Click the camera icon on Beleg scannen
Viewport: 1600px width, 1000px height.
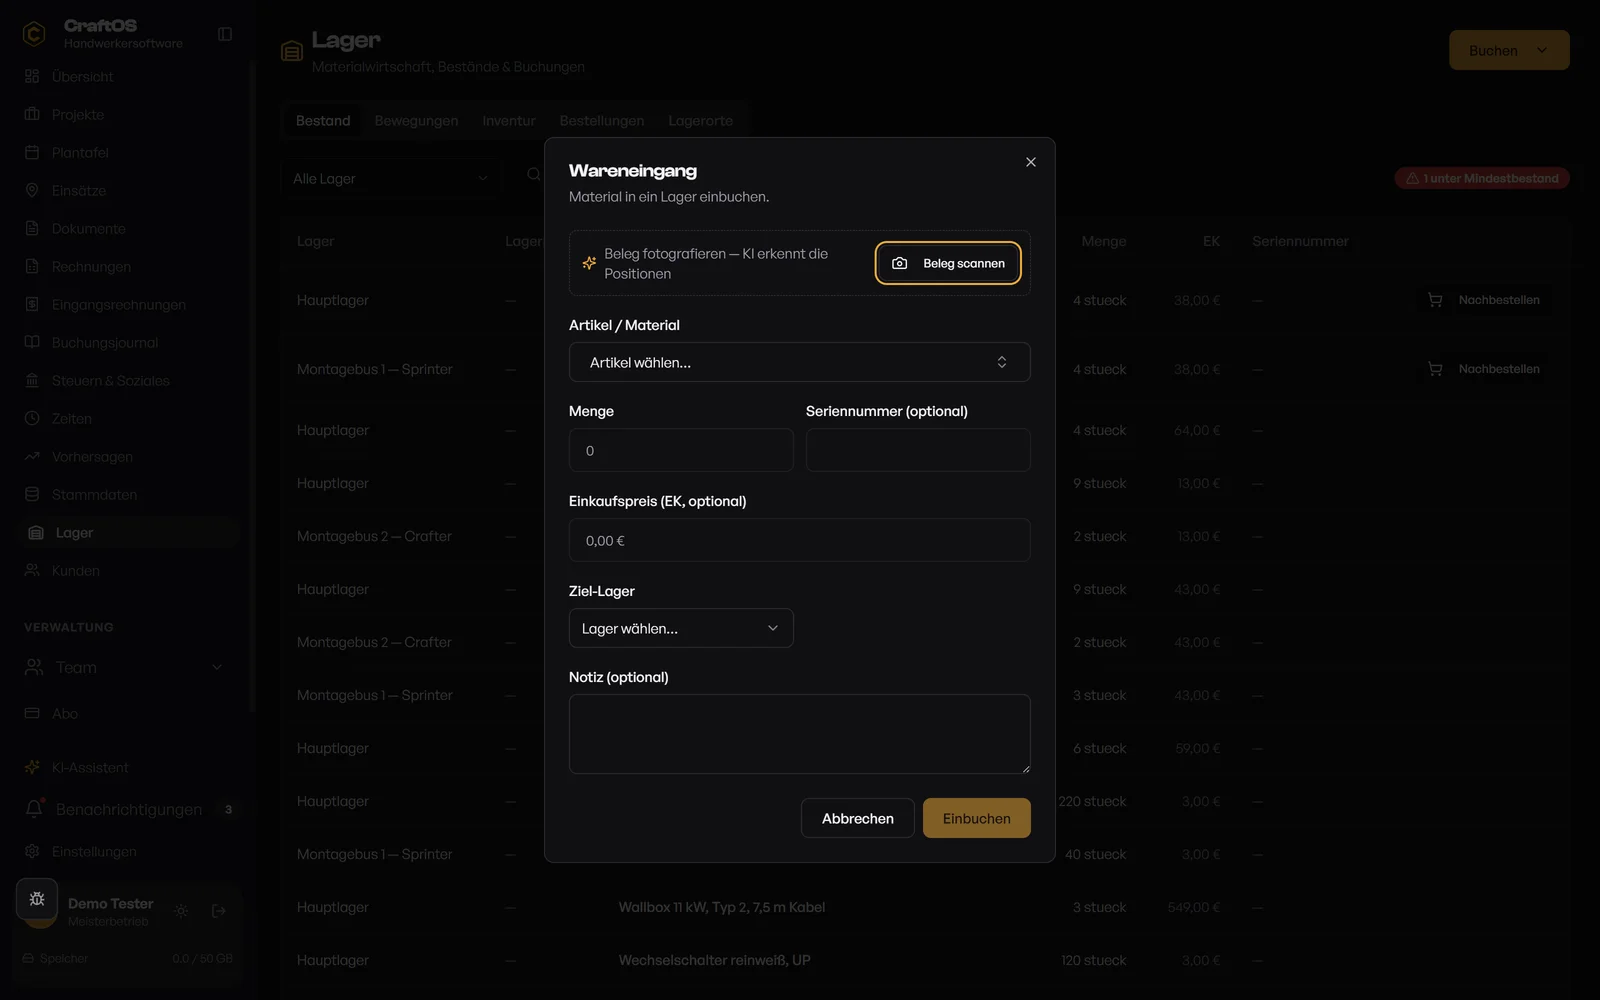(x=899, y=263)
